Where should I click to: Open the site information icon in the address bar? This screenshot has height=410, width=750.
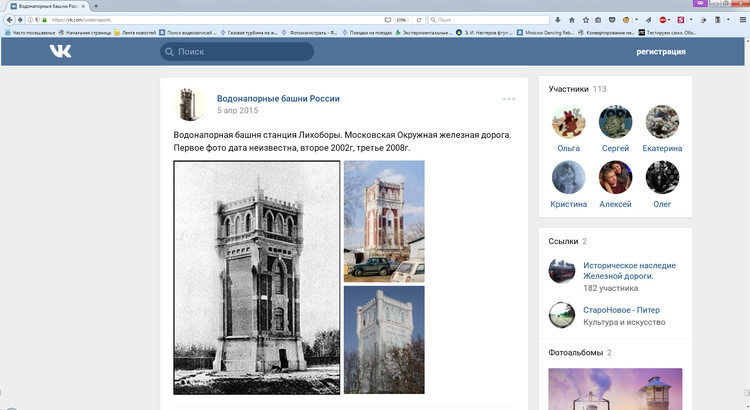tap(30, 20)
